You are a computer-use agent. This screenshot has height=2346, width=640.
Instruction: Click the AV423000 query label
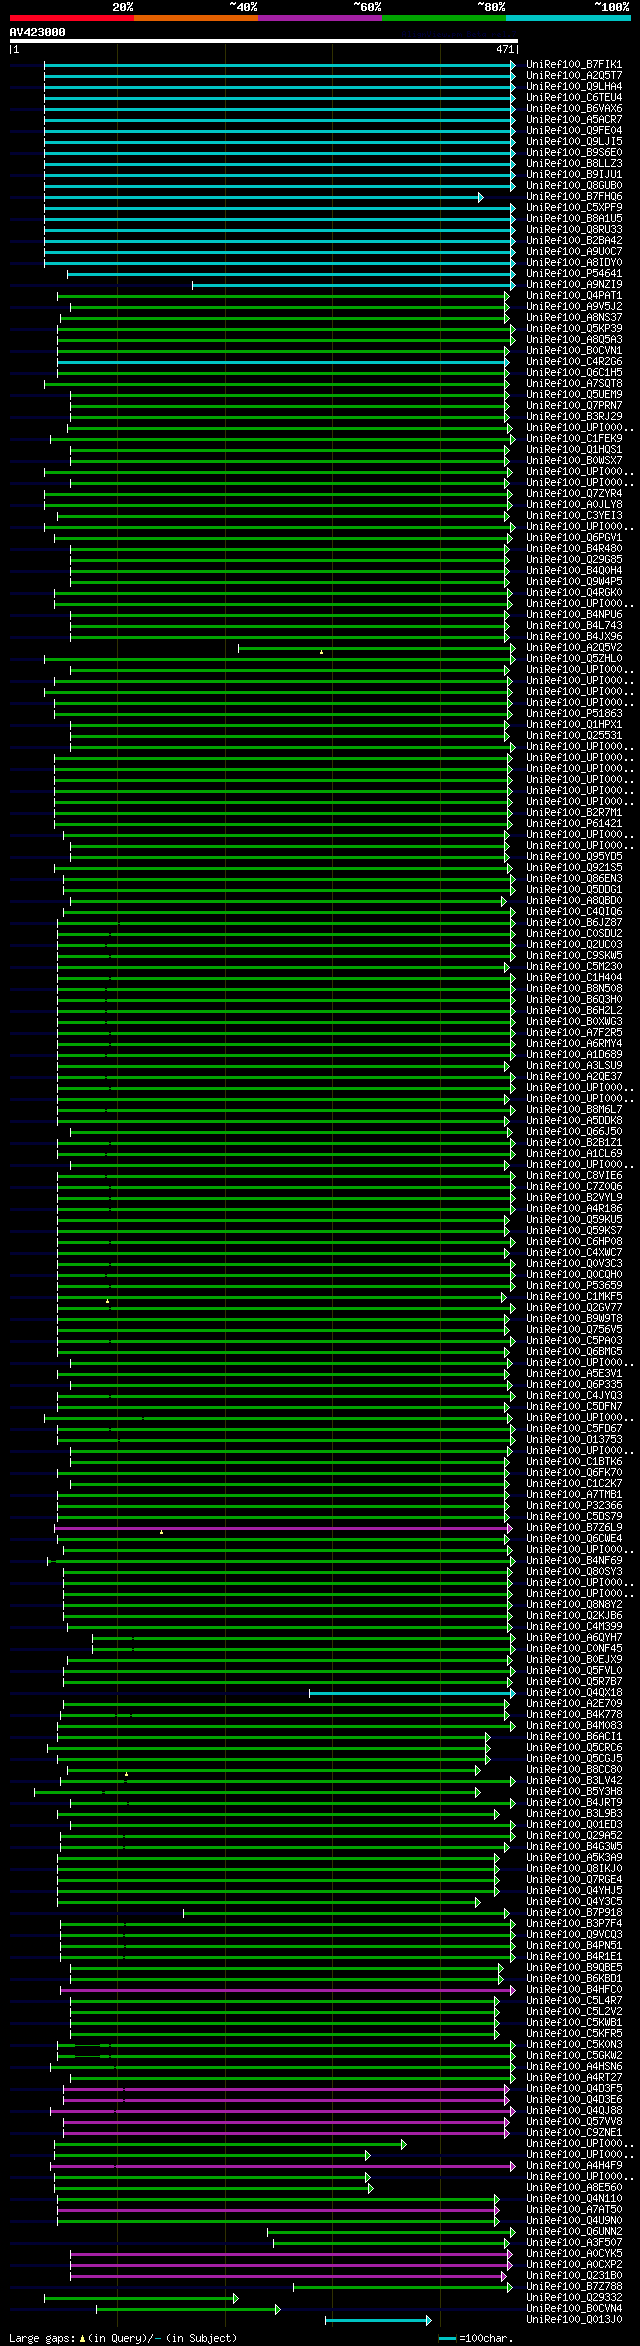click(38, 32)
